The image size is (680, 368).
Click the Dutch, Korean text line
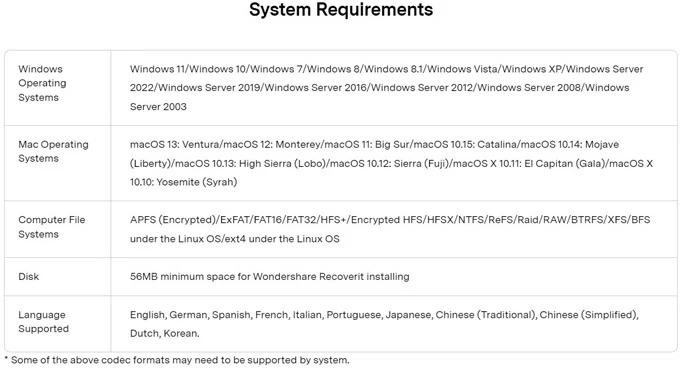point(165,333)
